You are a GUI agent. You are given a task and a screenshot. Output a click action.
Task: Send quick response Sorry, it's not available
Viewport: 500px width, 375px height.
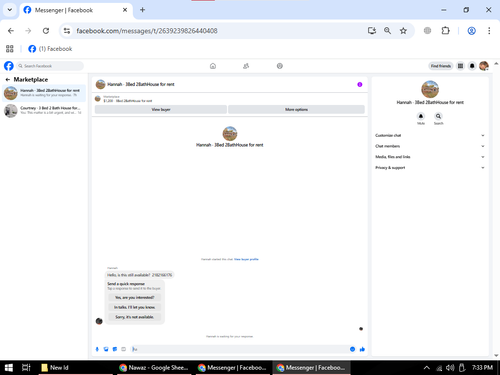tap(134, 317)
